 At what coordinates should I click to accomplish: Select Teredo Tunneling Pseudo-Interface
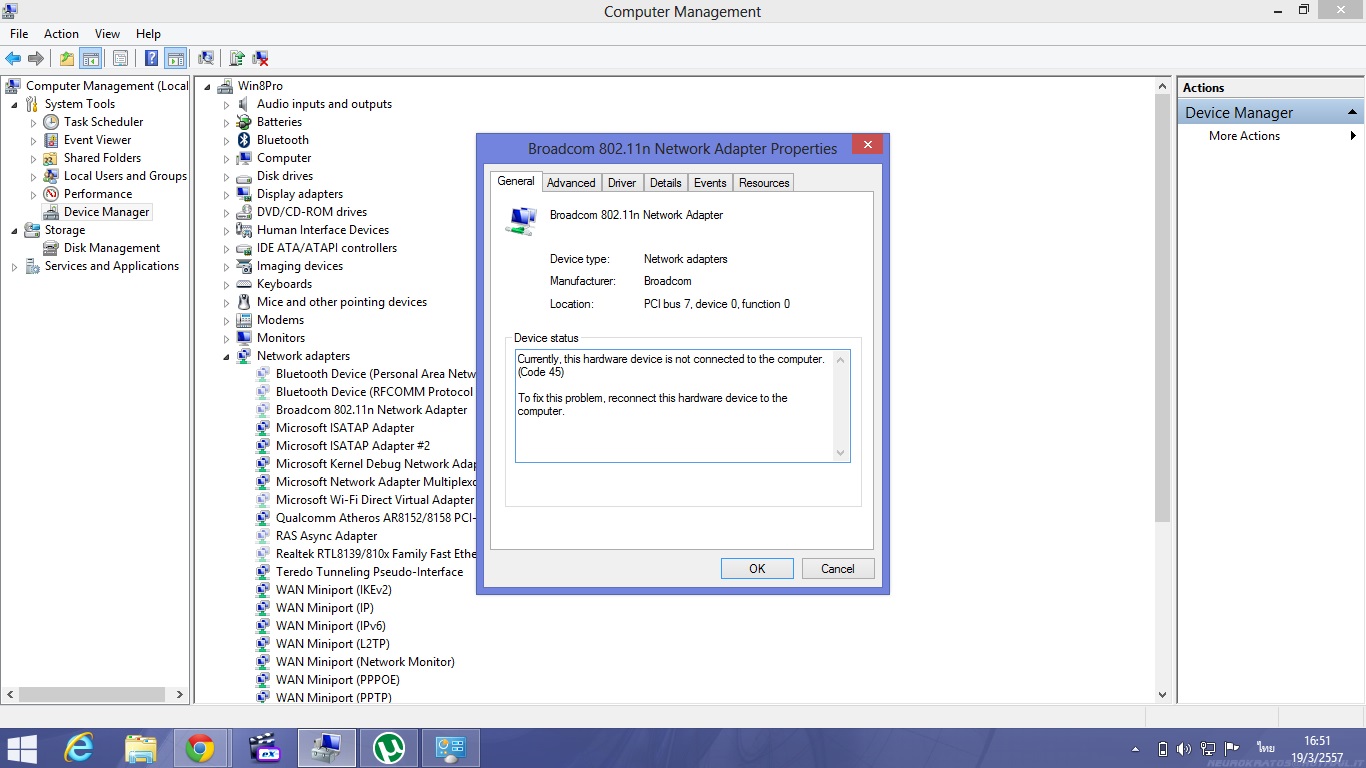(369, 572)
